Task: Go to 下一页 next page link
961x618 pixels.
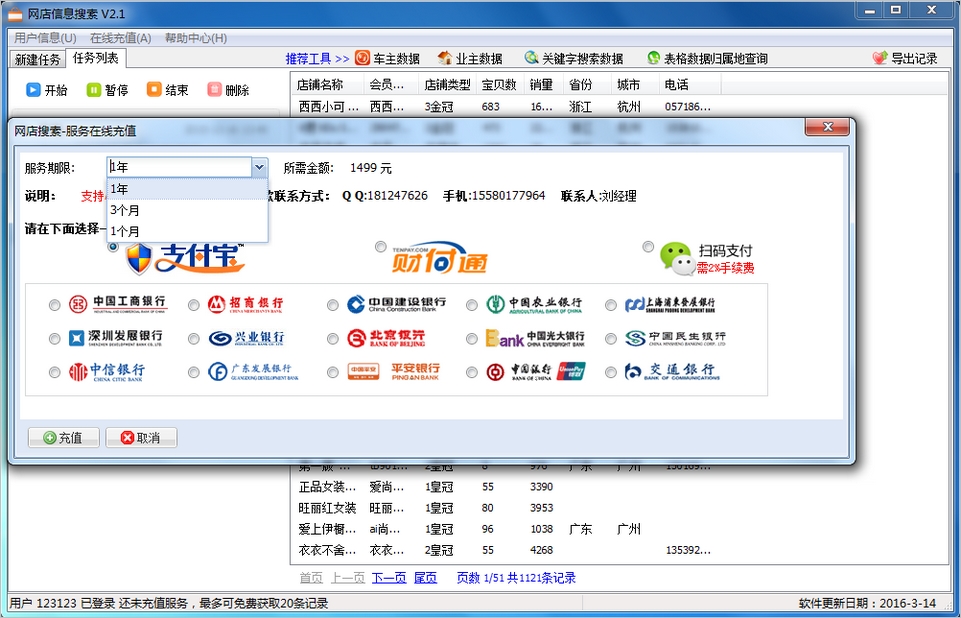Action: tap(389, 578)
